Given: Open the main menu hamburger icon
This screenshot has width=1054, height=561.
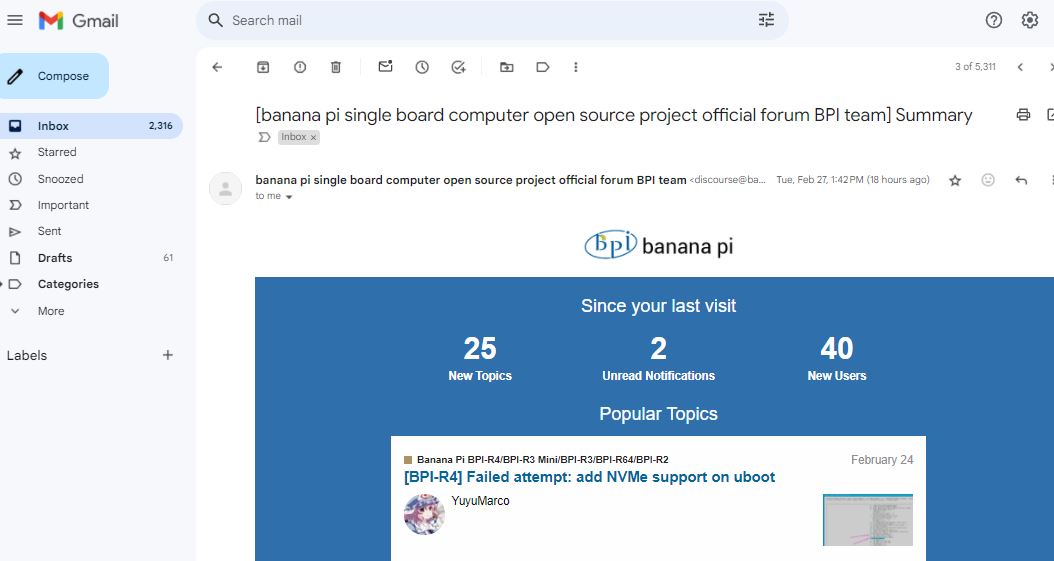Looking at the screenshot, I should pos(15,20).
